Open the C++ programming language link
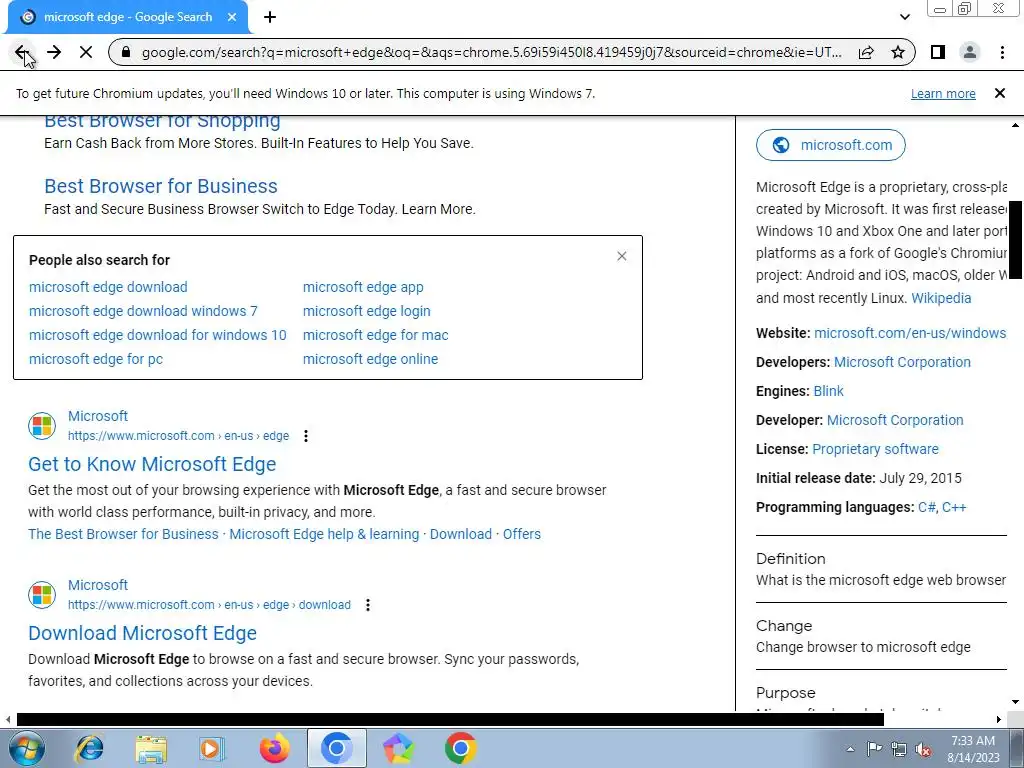The height and width of the screenshot is (768, 1024). 953,507
